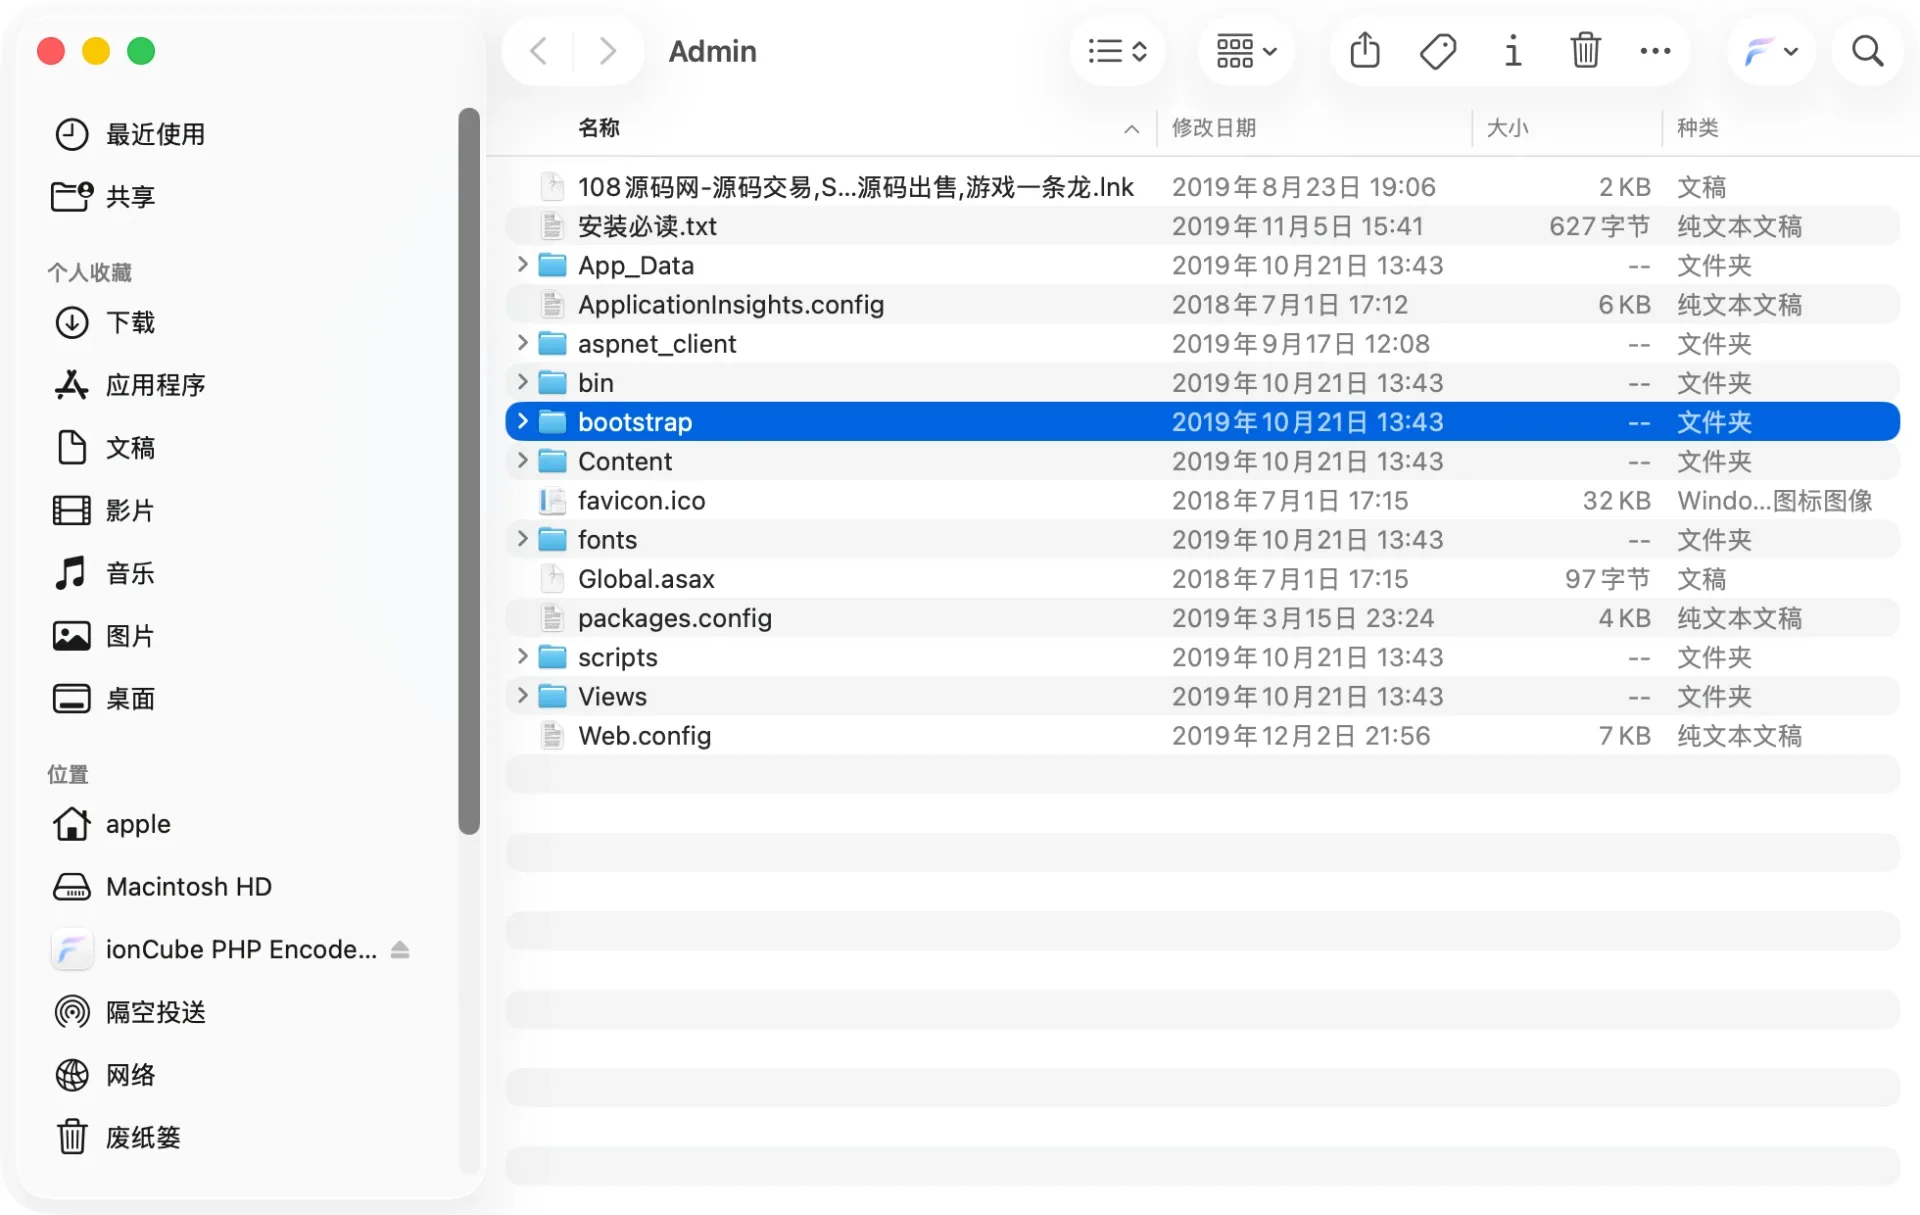Click the search magnifier icon
Viewport: 1920px width, 1215px height.
coord(1867,51)
